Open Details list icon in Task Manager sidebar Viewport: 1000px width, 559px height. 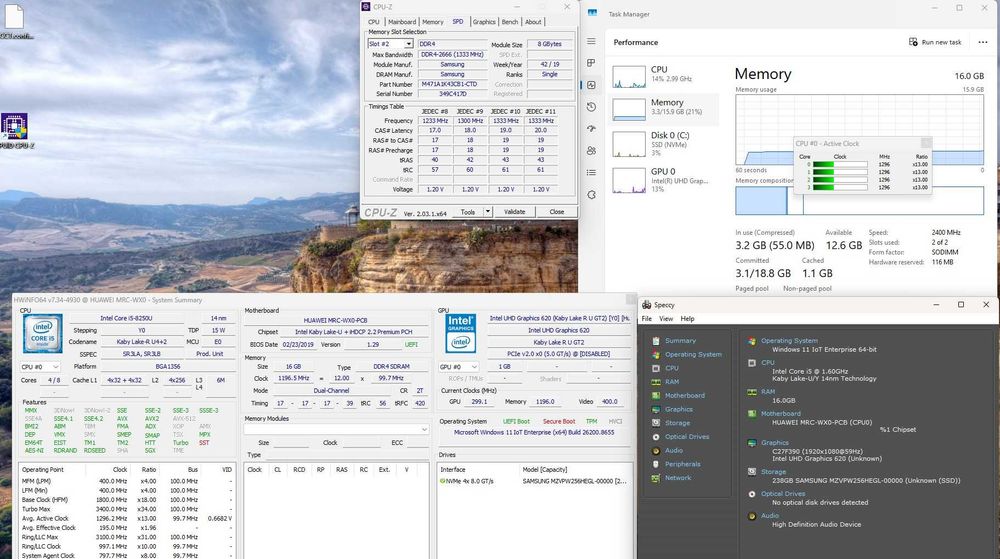(x=591, y=172)
